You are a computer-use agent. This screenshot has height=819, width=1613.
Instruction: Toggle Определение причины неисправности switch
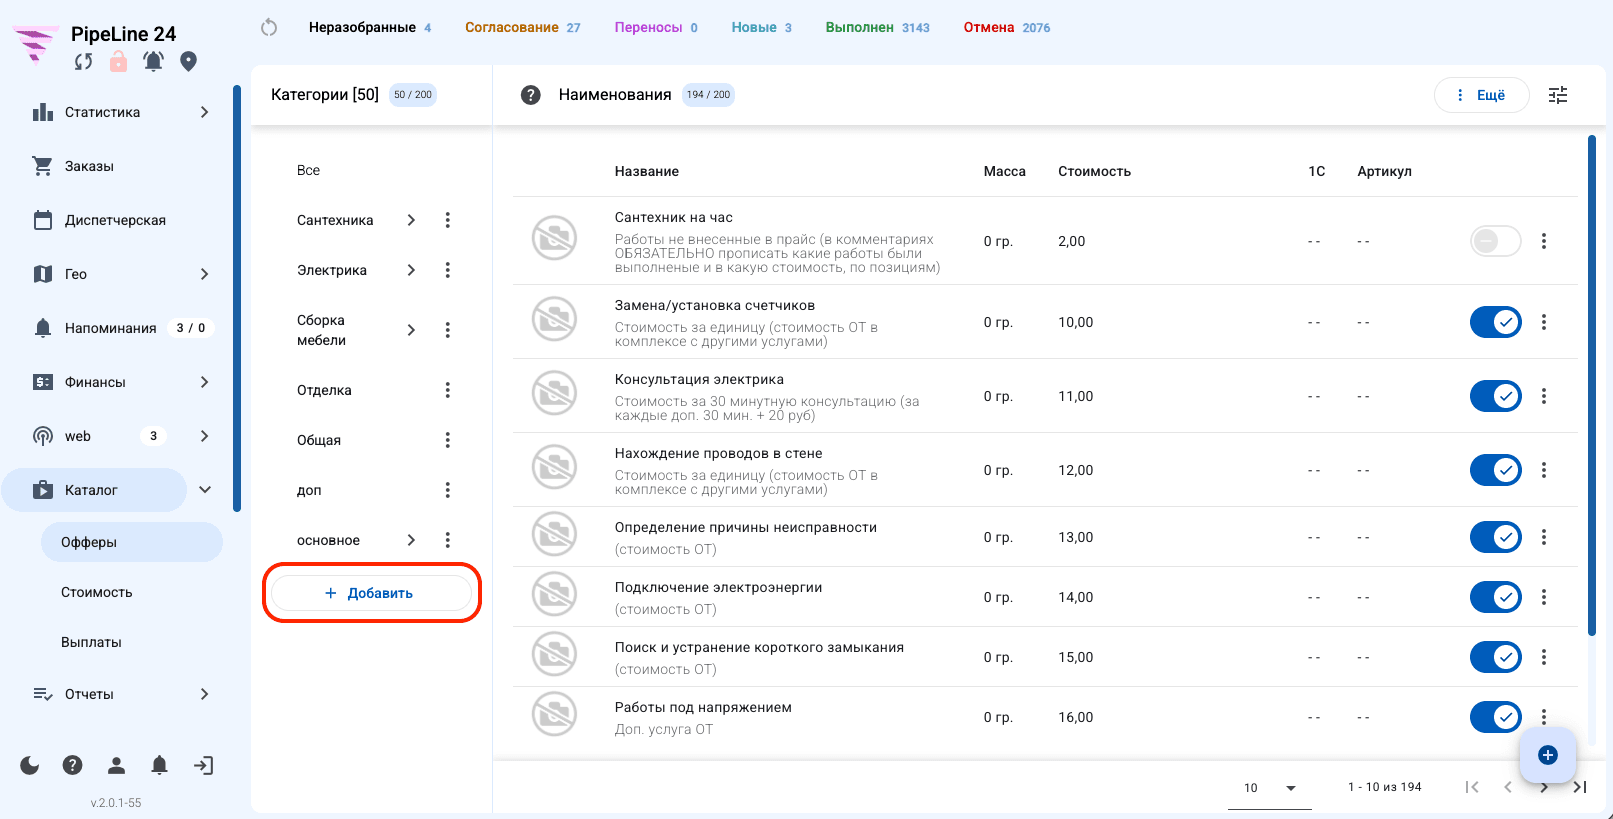point(1496,537)
